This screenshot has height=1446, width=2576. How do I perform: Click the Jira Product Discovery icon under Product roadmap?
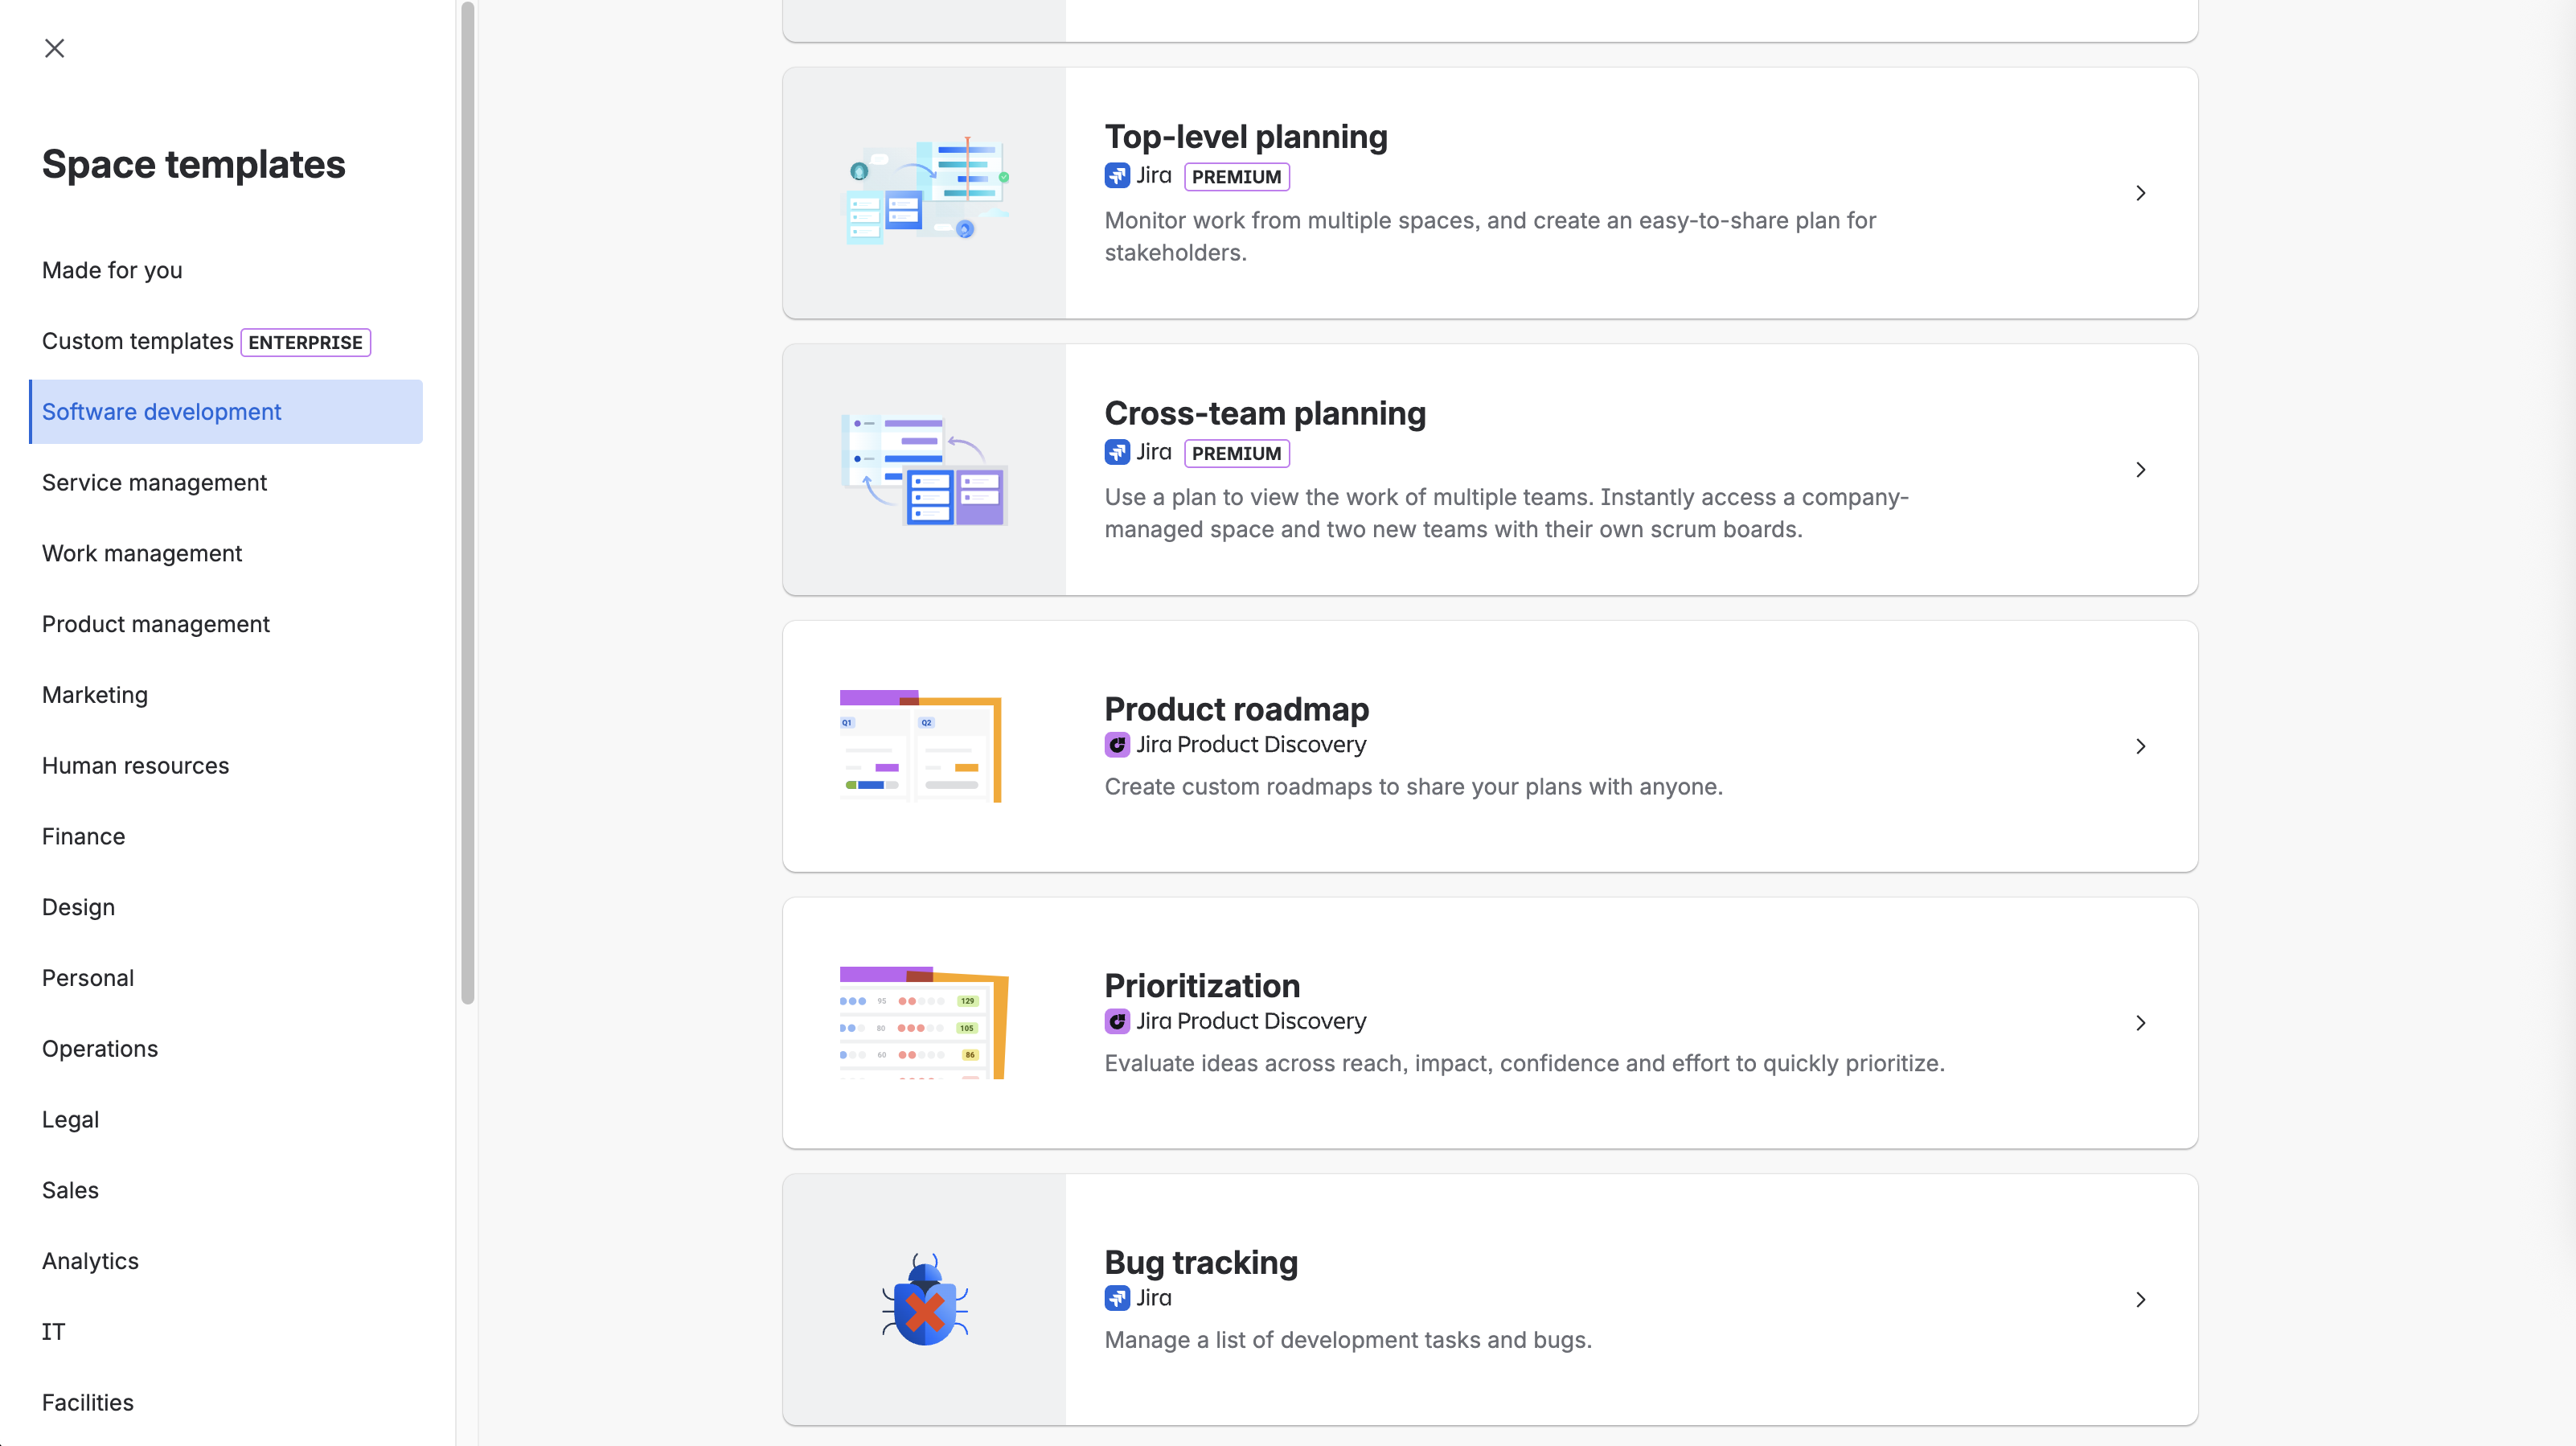click(x=1117, y=745)
